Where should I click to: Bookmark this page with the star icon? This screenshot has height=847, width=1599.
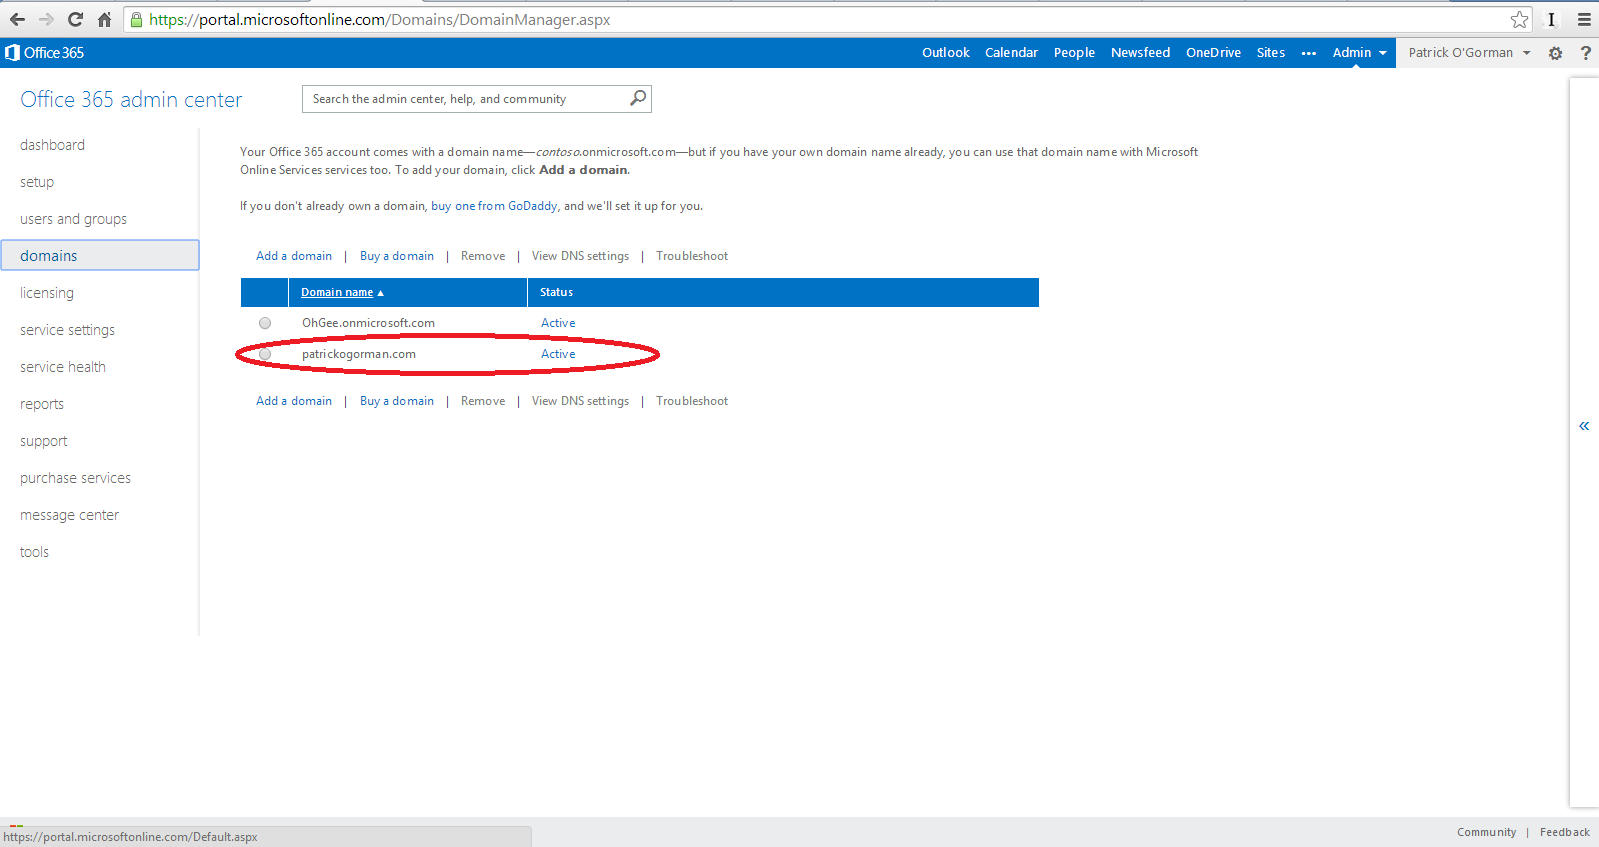pos(1519,19)
